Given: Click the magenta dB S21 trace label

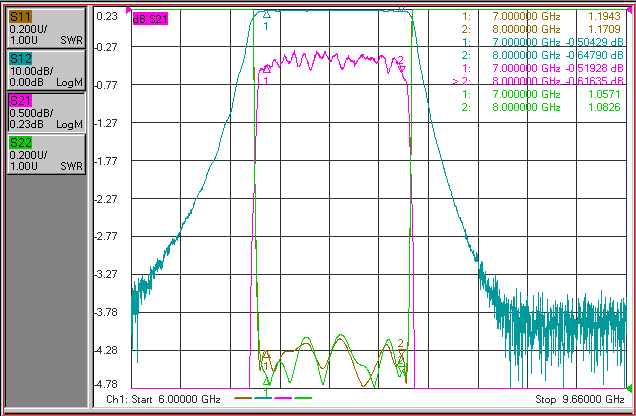Looking at the screenshot, I should 150,19.
